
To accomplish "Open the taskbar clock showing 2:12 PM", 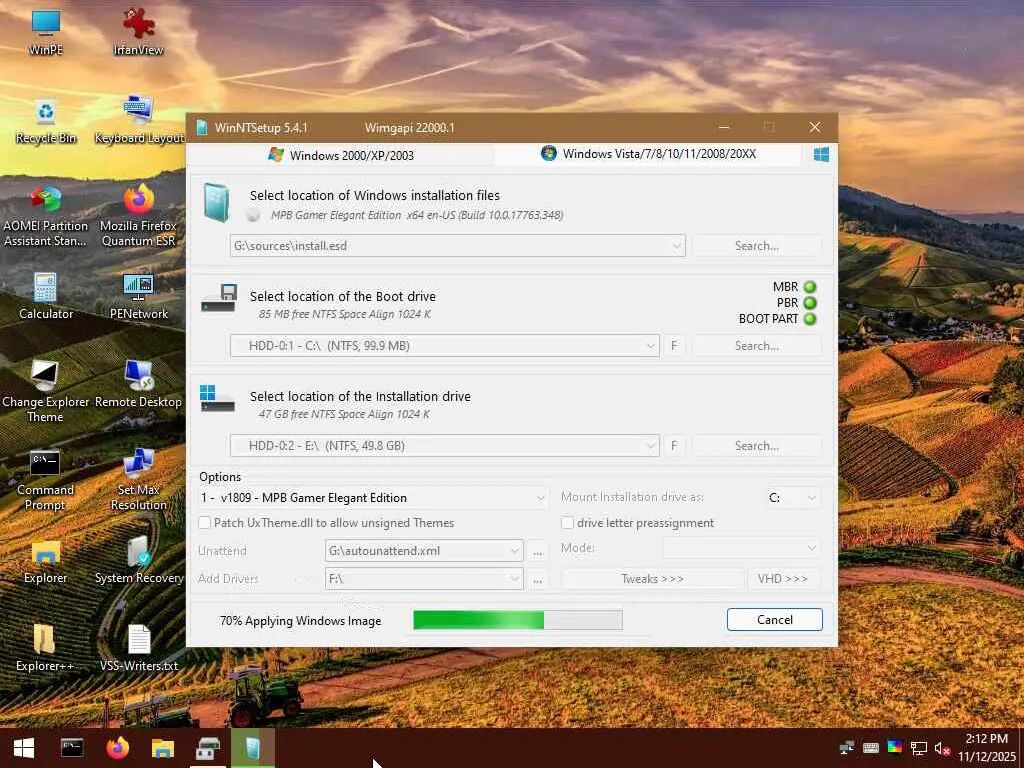I will click(987, 748).
